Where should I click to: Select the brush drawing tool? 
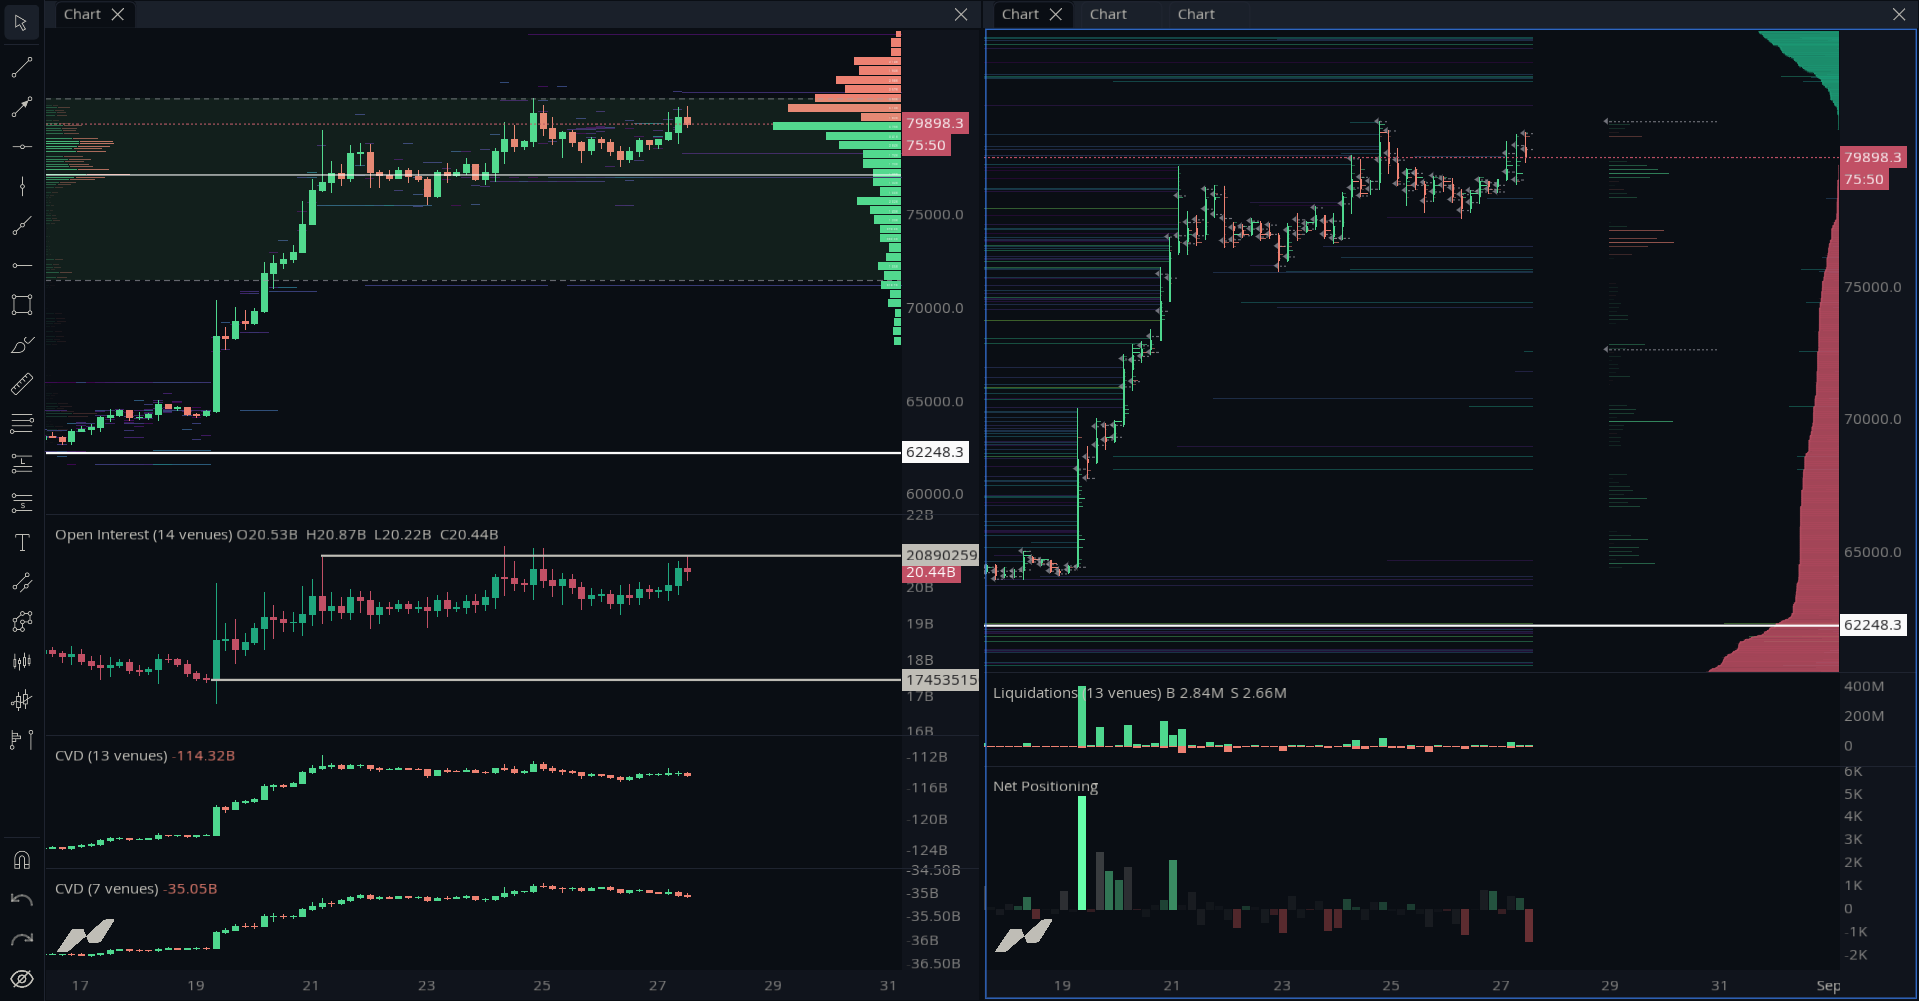tap(21, 345)
